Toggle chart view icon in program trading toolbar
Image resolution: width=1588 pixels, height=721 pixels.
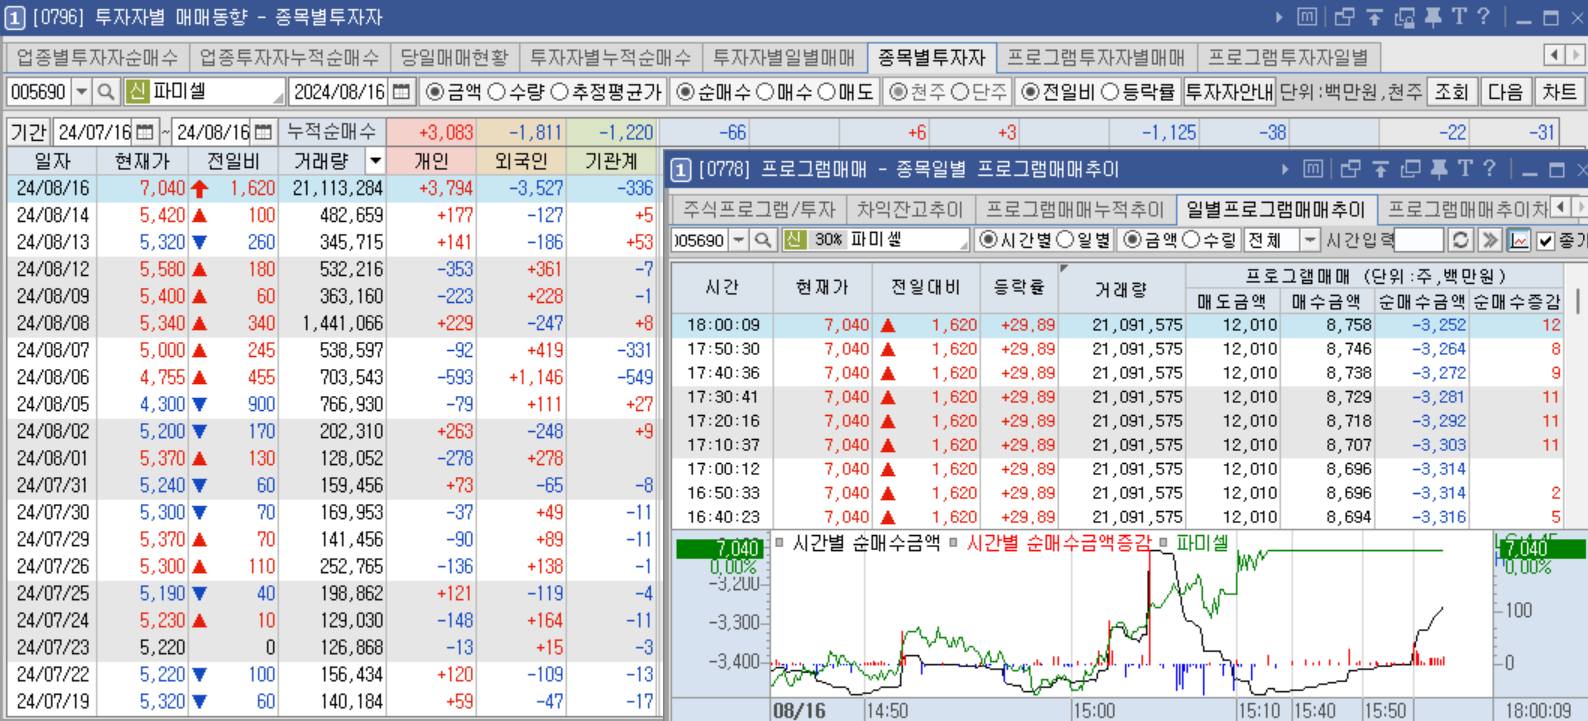[x=1519, y=240]
